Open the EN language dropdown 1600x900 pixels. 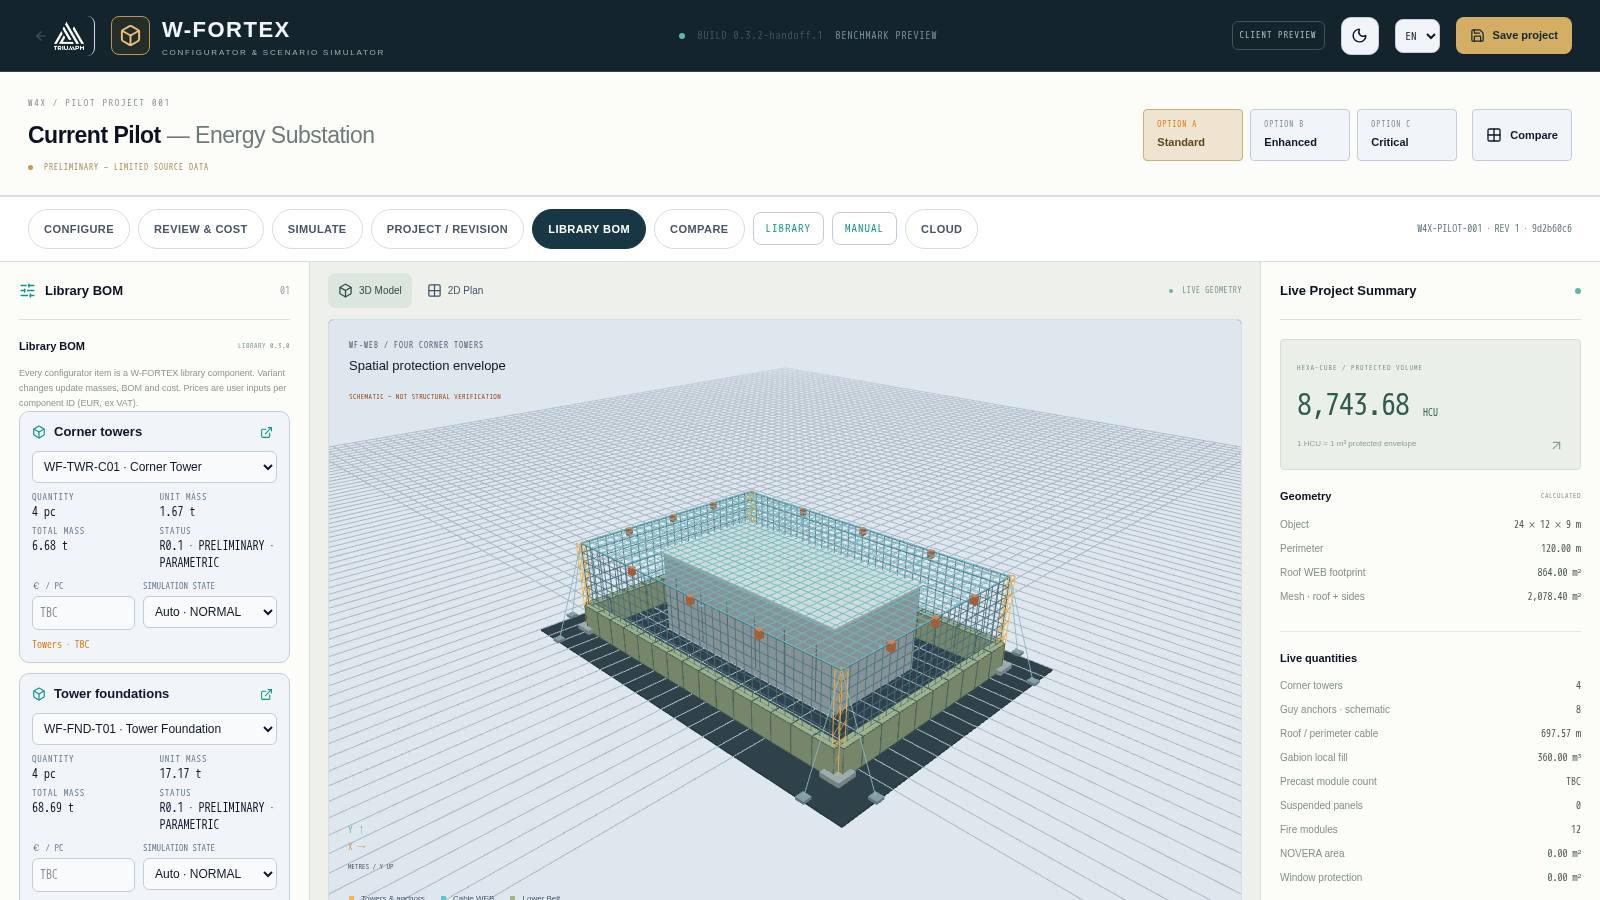(1417, 36)
